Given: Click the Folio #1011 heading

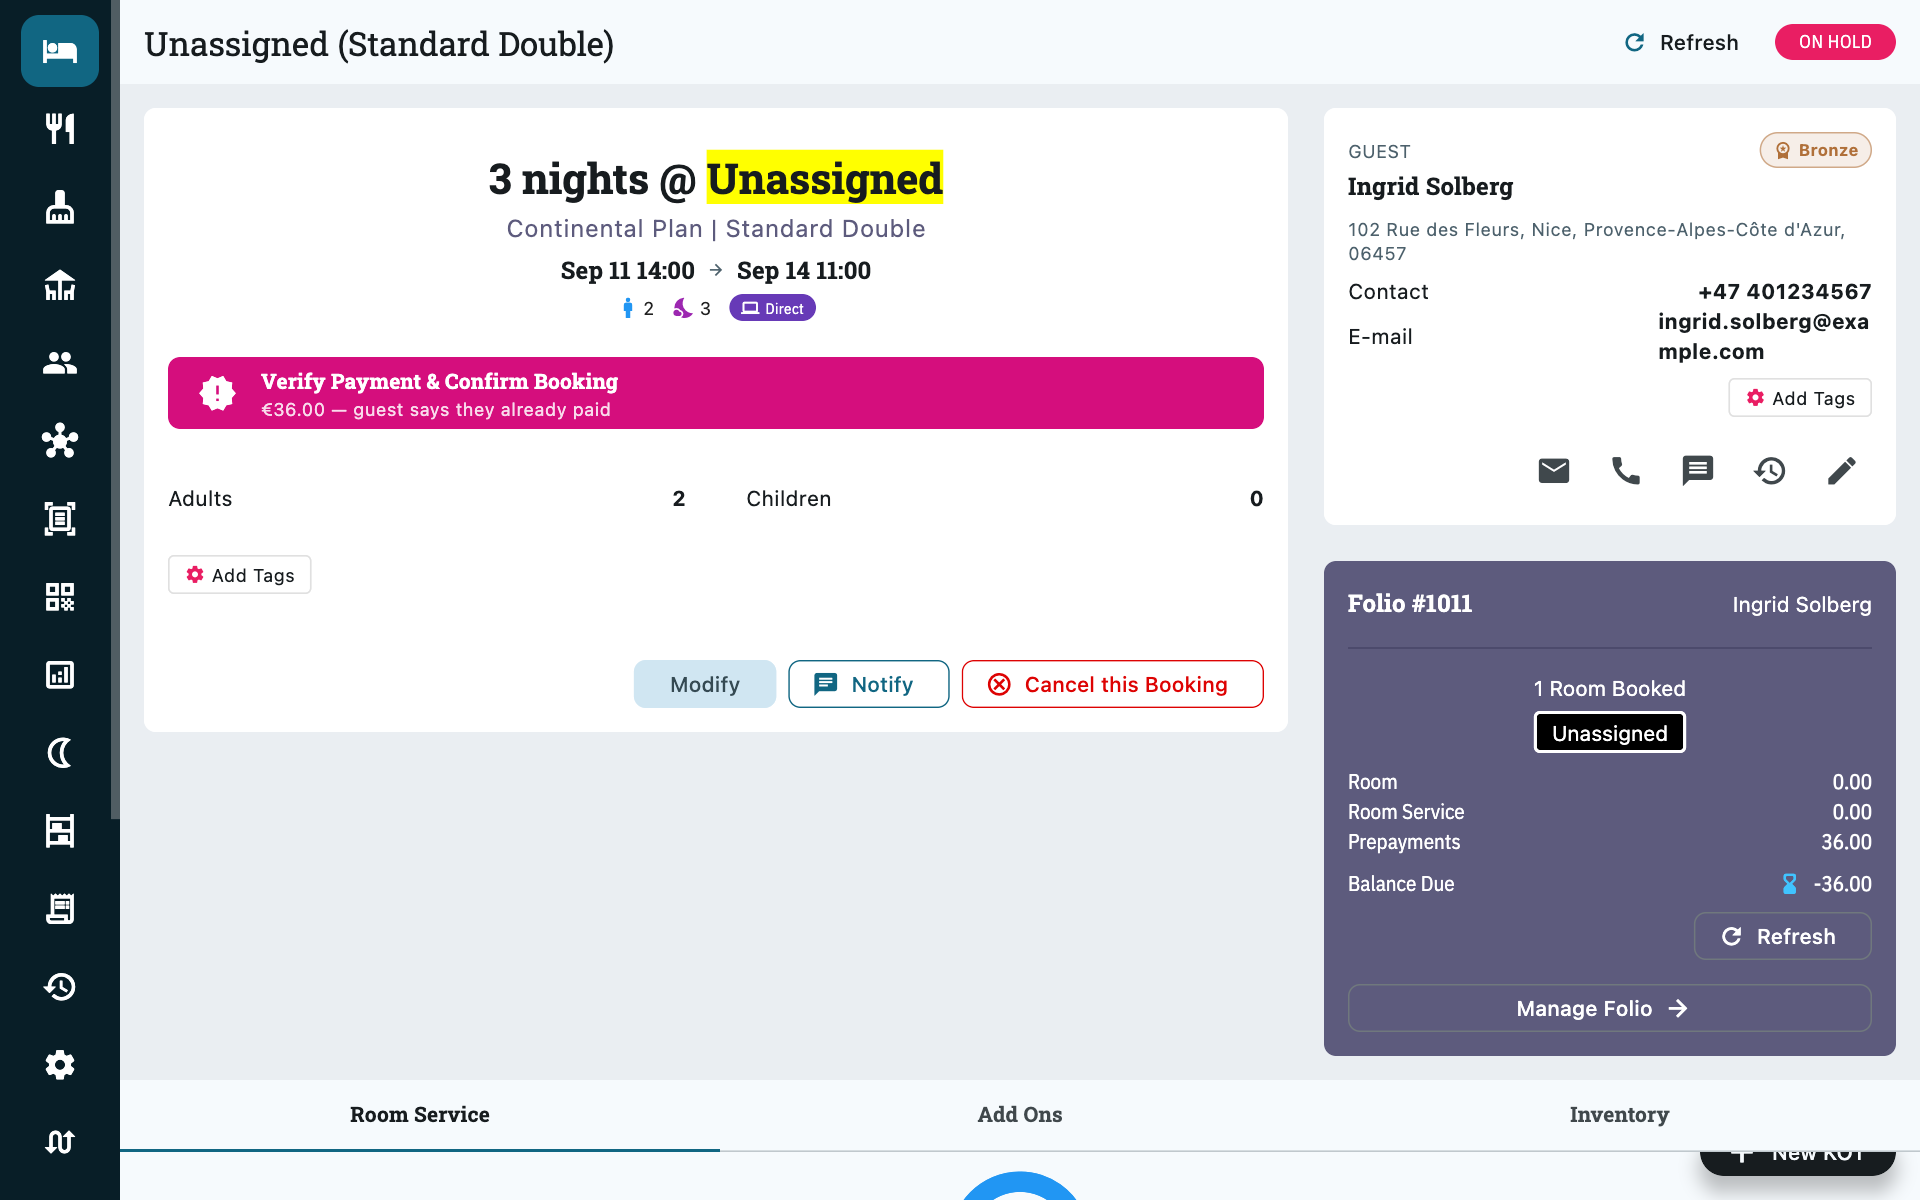Looking at the screenshot, I should (x=1410, y=604).
